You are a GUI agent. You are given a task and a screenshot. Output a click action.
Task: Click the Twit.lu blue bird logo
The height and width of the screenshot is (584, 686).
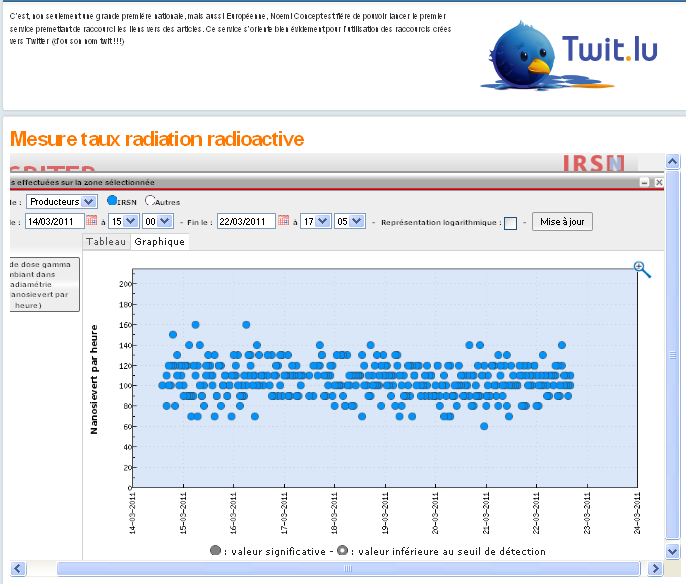pos(522,51)
